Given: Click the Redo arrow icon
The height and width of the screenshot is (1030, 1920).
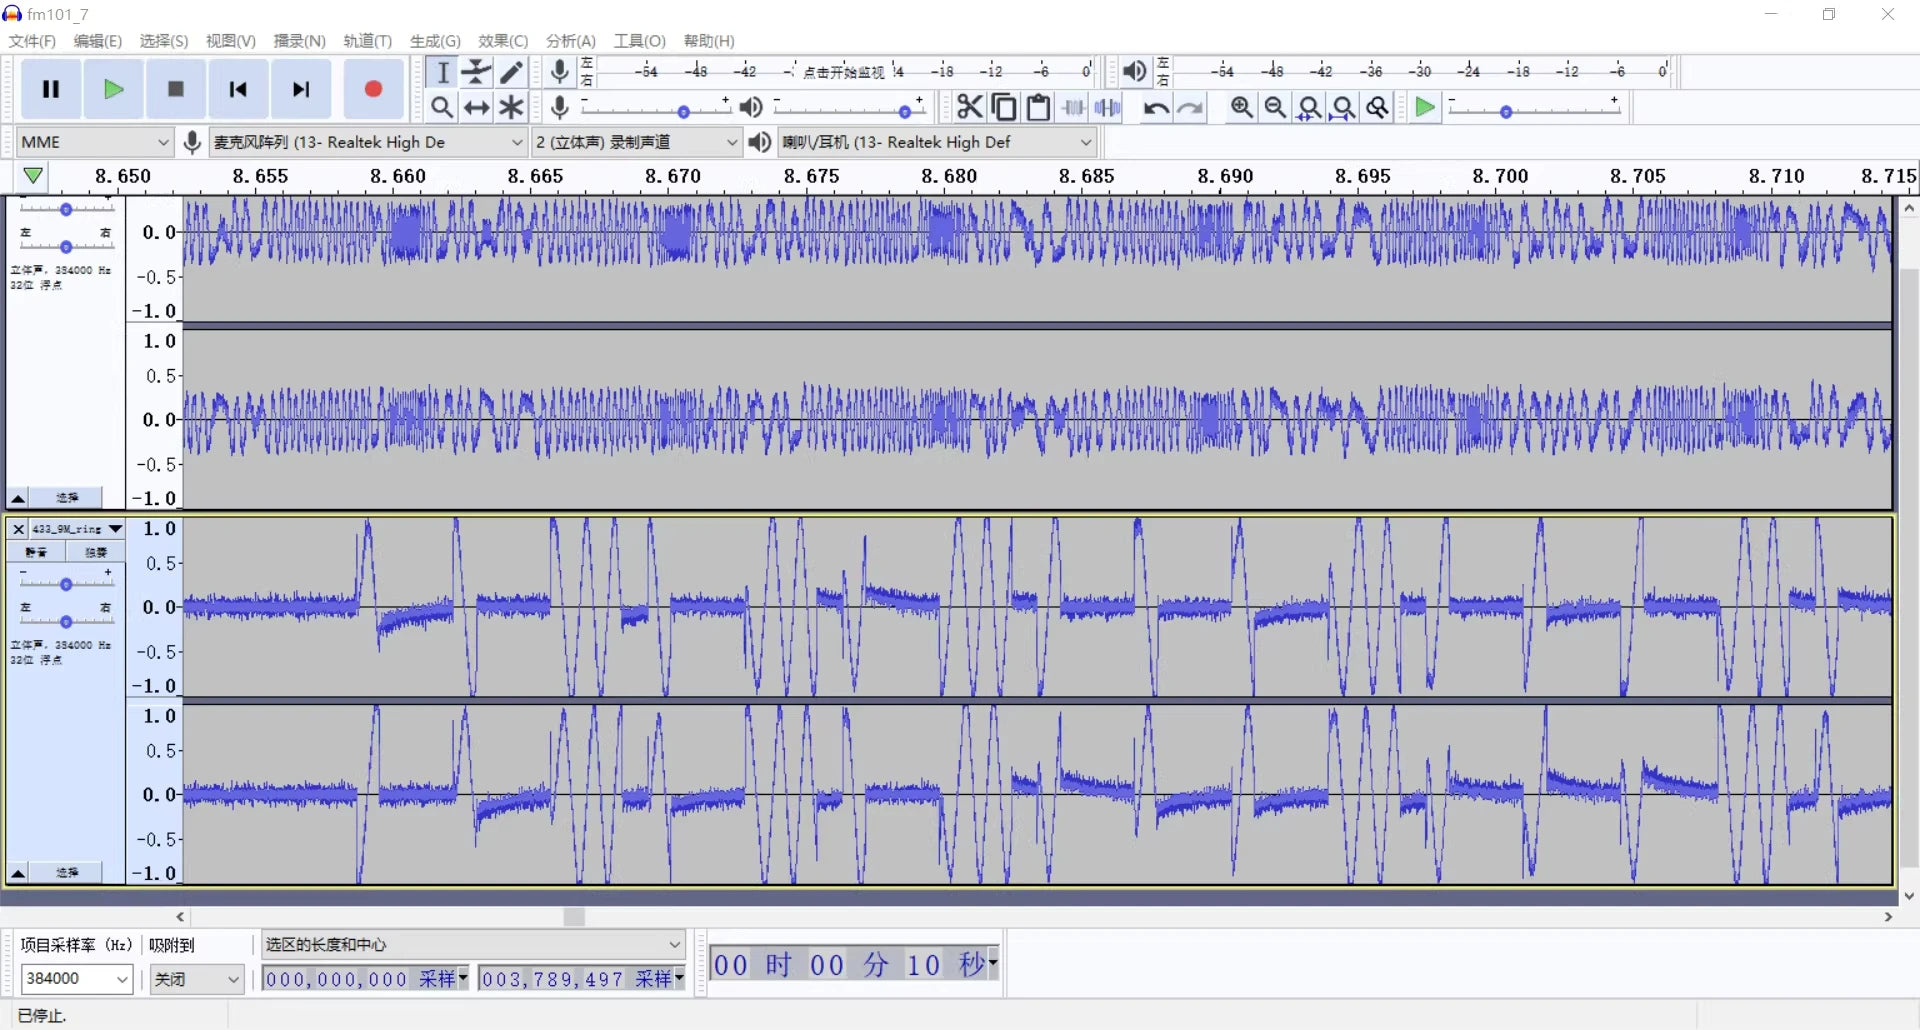Looking at the screenshot, I should coord(1190,107).
